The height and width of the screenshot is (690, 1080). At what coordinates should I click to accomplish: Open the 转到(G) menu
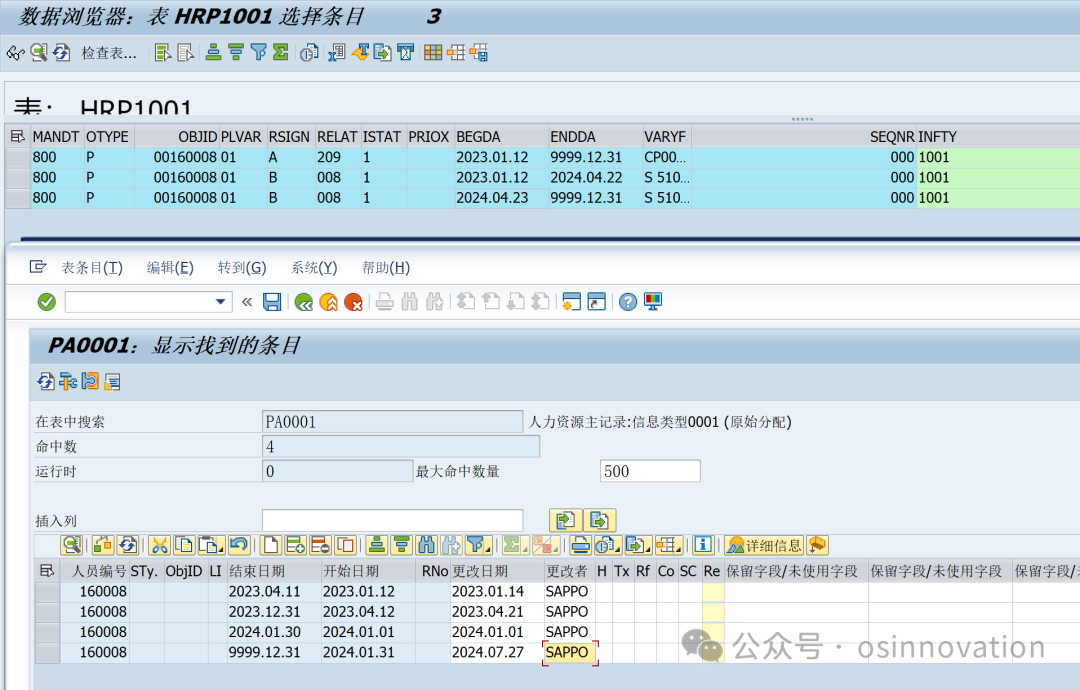click(x=240, y=267)
